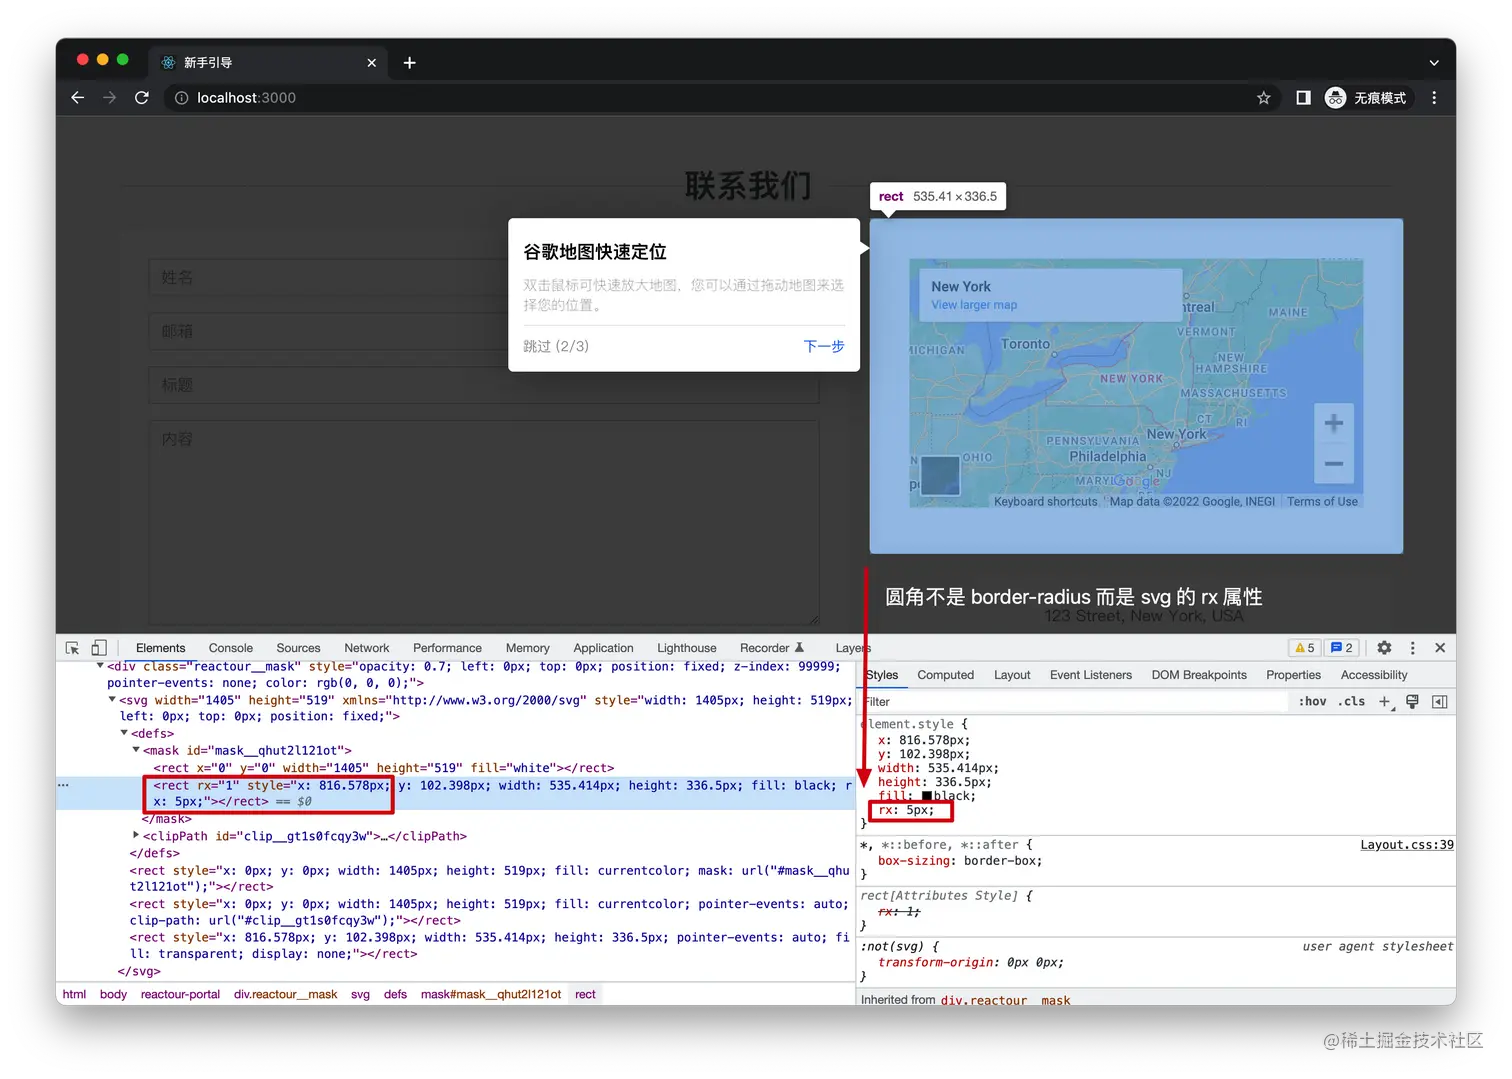Open the Lighthouse panel
Viewport: 1512px width, 1079px height.
[687, 648]
